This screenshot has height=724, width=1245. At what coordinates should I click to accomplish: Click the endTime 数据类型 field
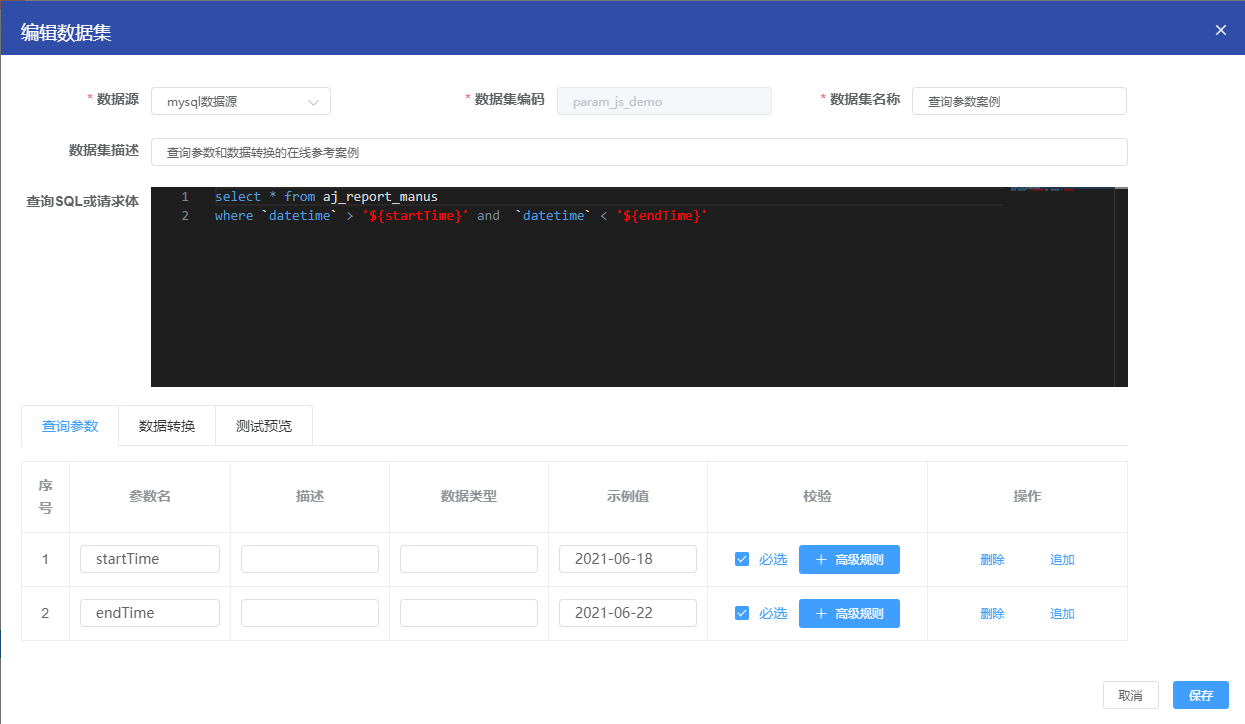(469, 613)
